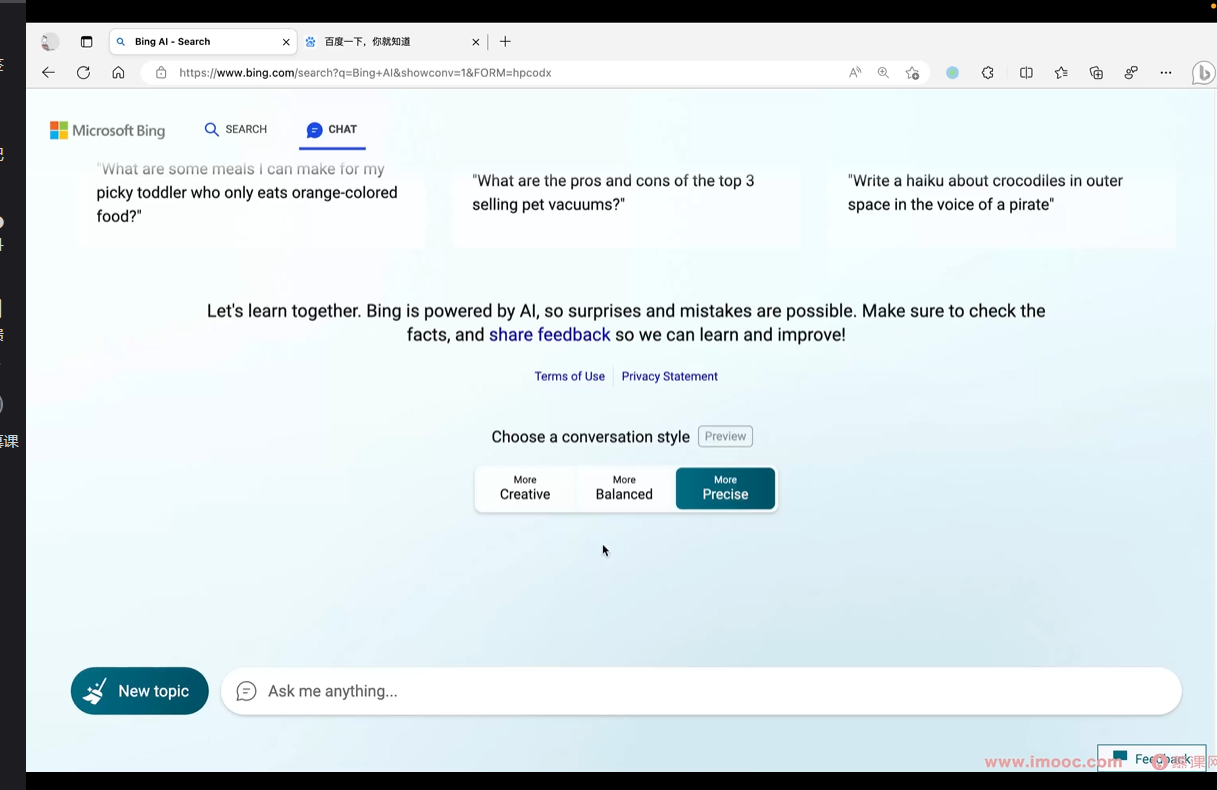The height and width of the screenshot is (790, 1217).
Task: Open the profile avatar icon
Action: [x=49, y=42]
